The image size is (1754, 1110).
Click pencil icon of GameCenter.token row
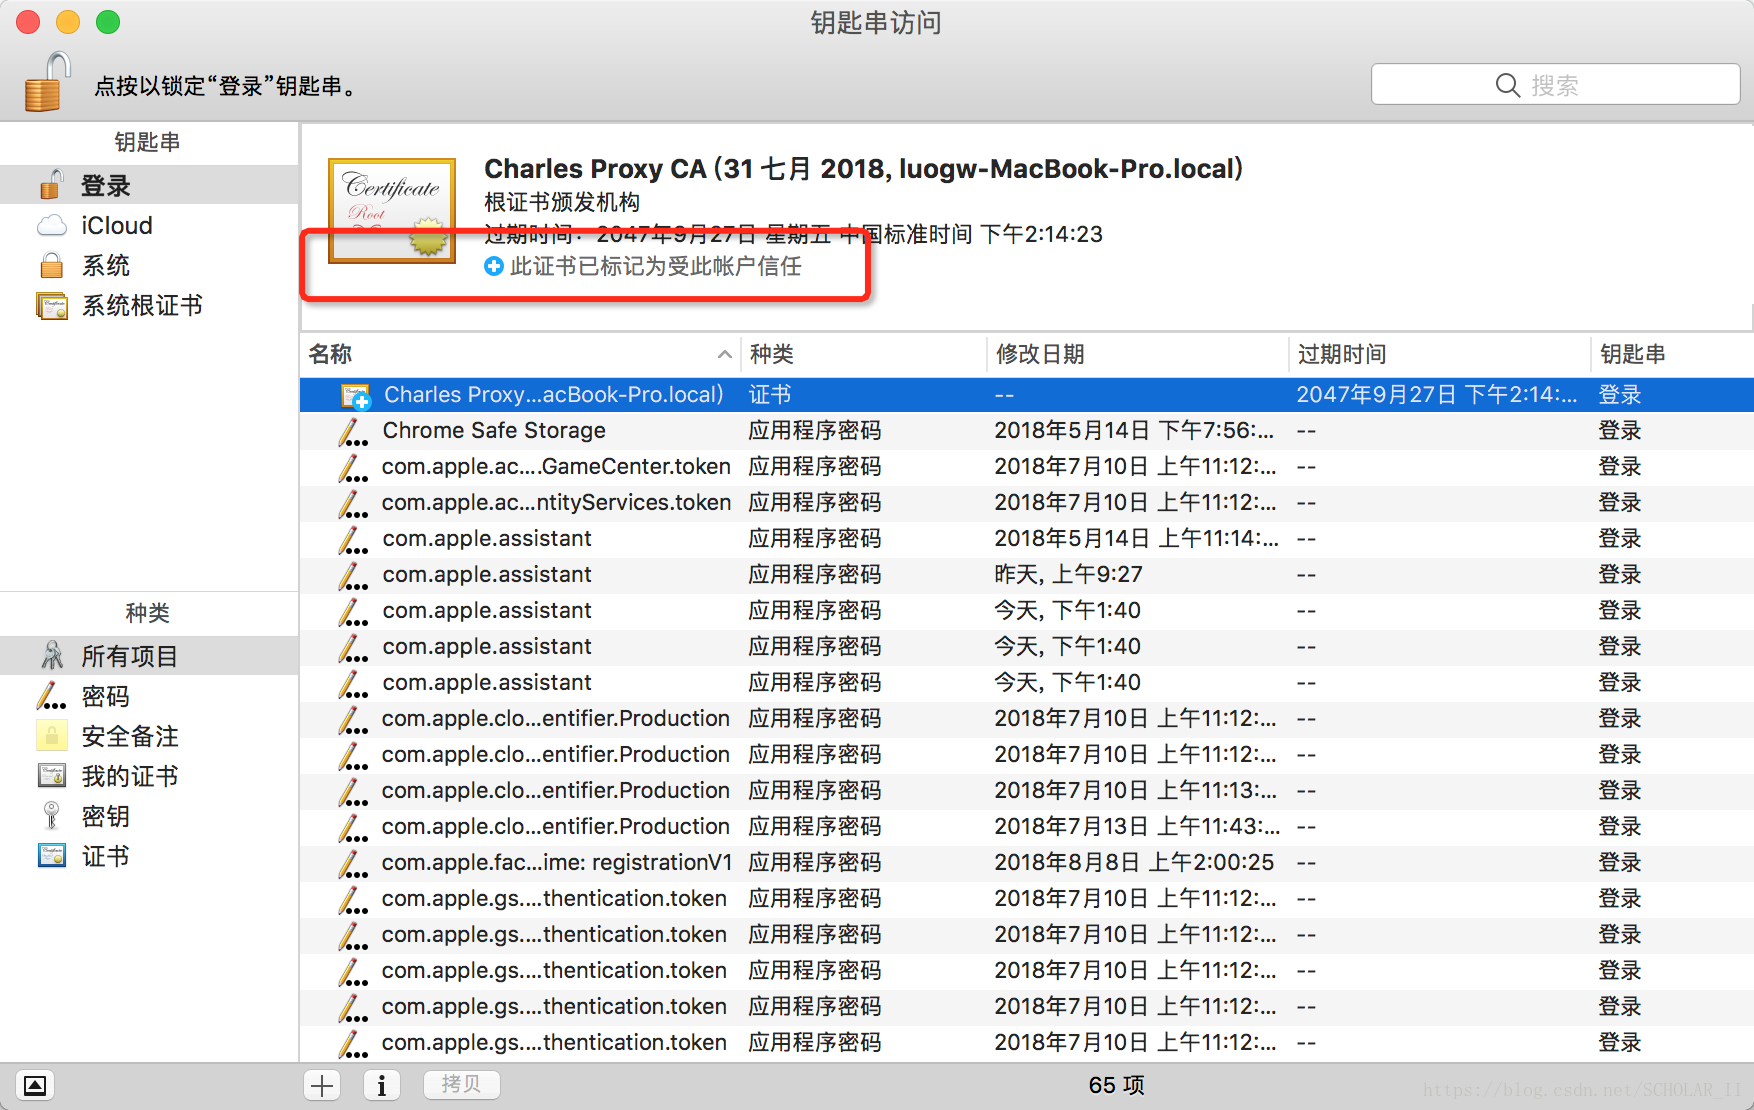pos(352,468)
